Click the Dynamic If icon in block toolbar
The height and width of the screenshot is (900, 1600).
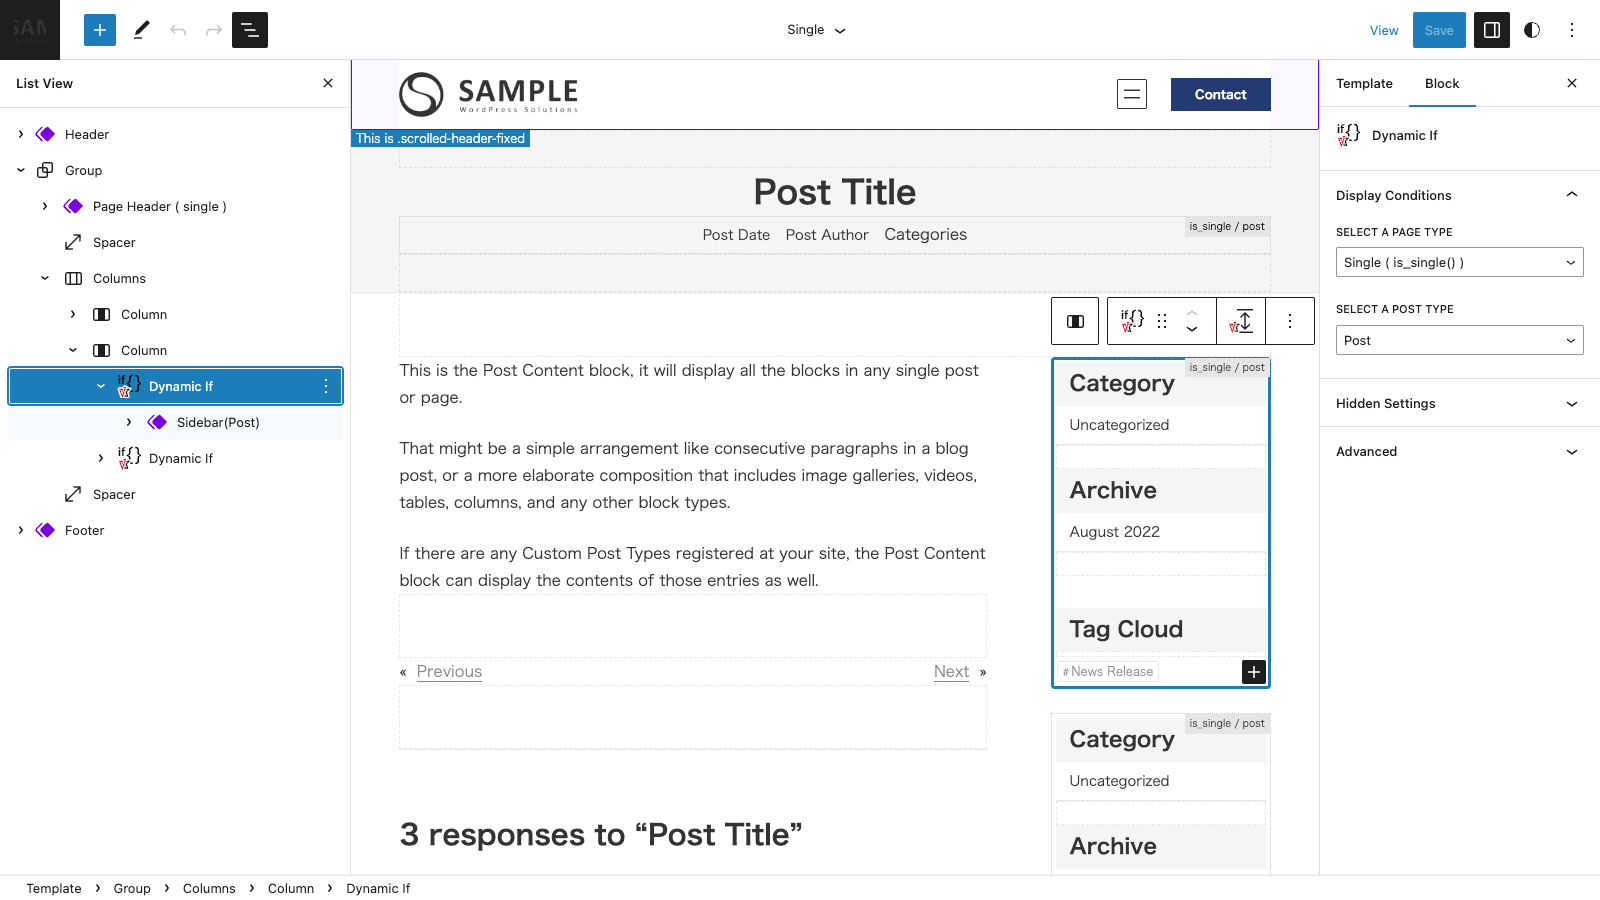tap(1131, 321)
